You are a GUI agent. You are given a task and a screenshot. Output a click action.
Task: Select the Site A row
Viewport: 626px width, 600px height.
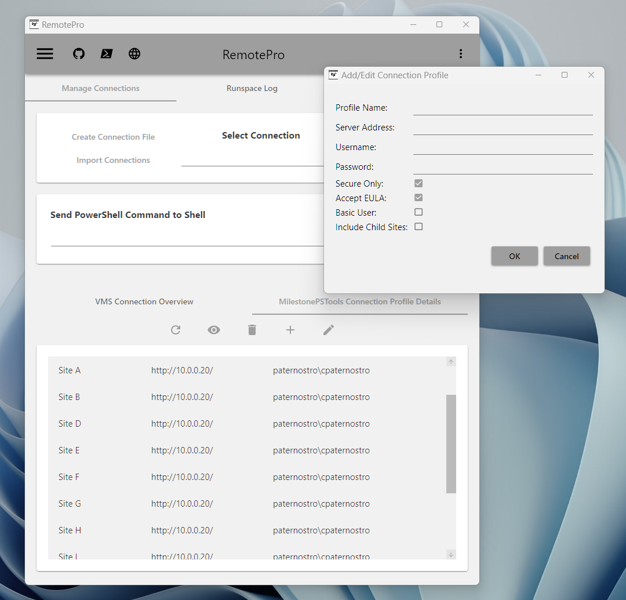point(247,370)
